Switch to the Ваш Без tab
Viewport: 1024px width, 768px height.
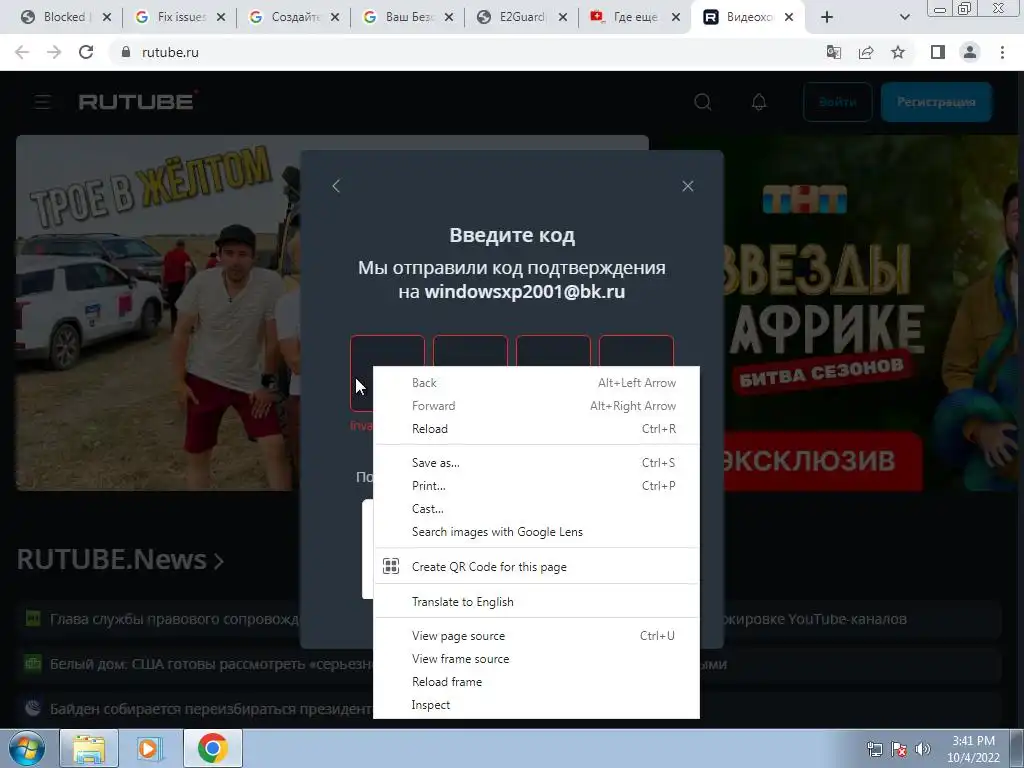coord(399,17)
